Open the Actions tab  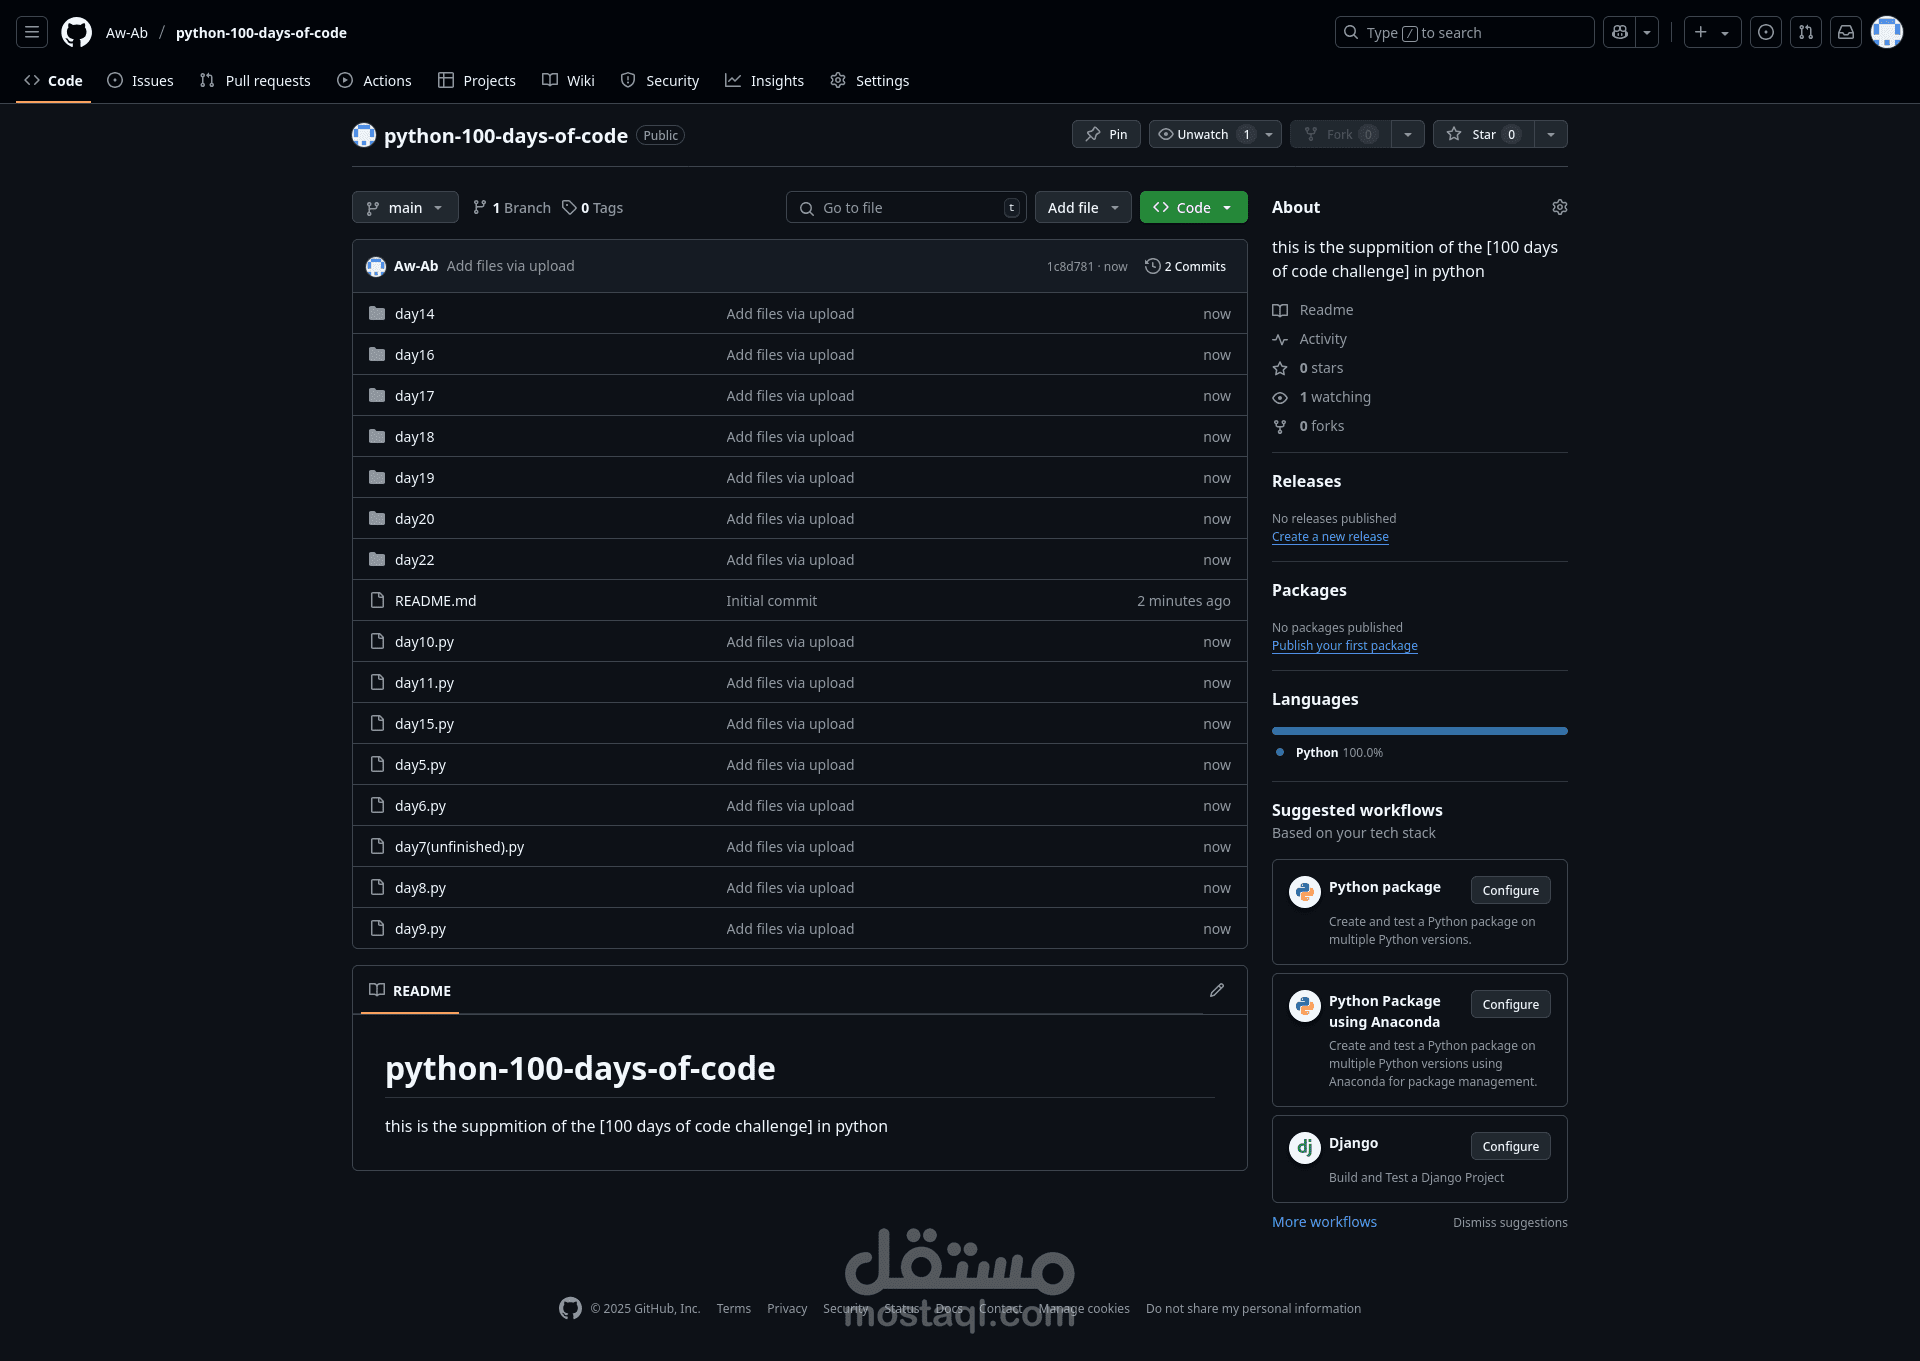374,80
